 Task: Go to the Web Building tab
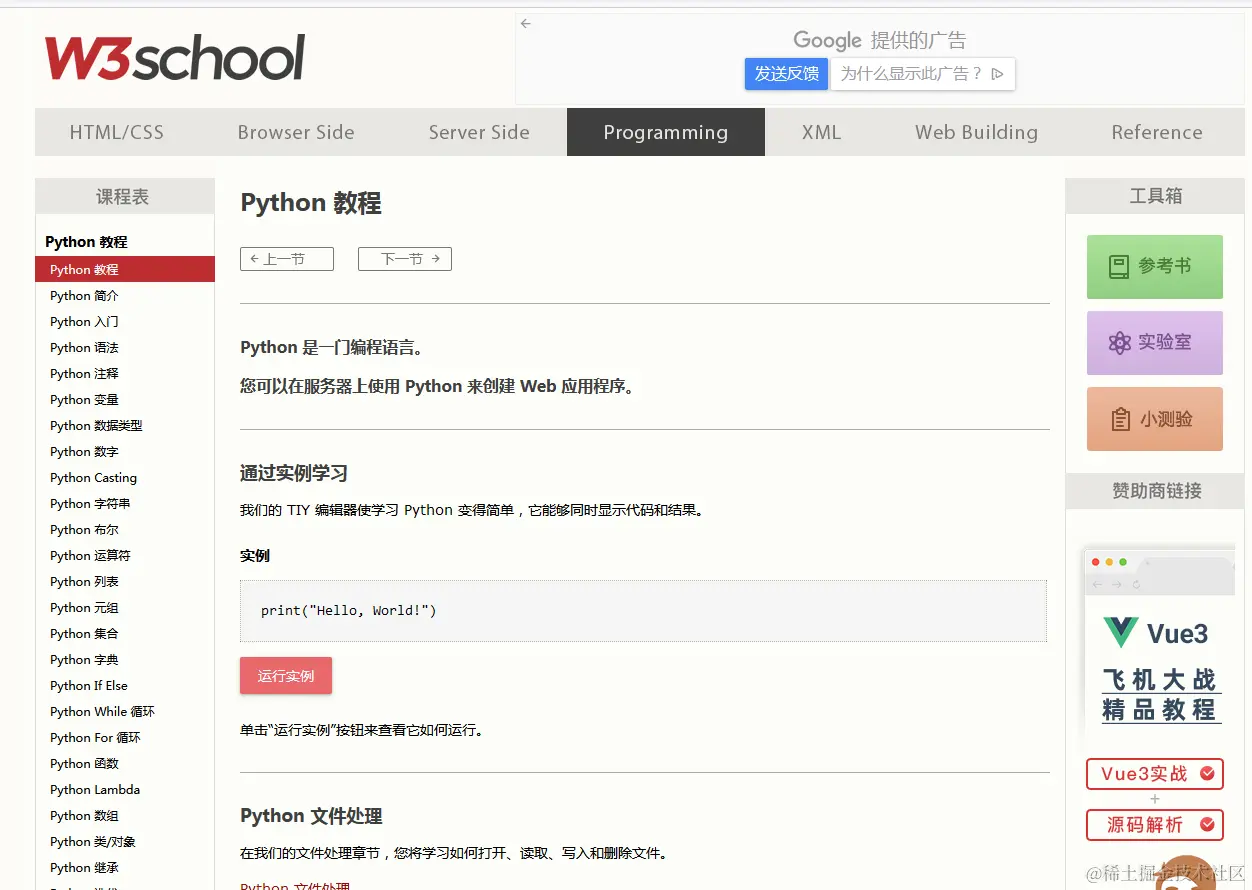976,132
